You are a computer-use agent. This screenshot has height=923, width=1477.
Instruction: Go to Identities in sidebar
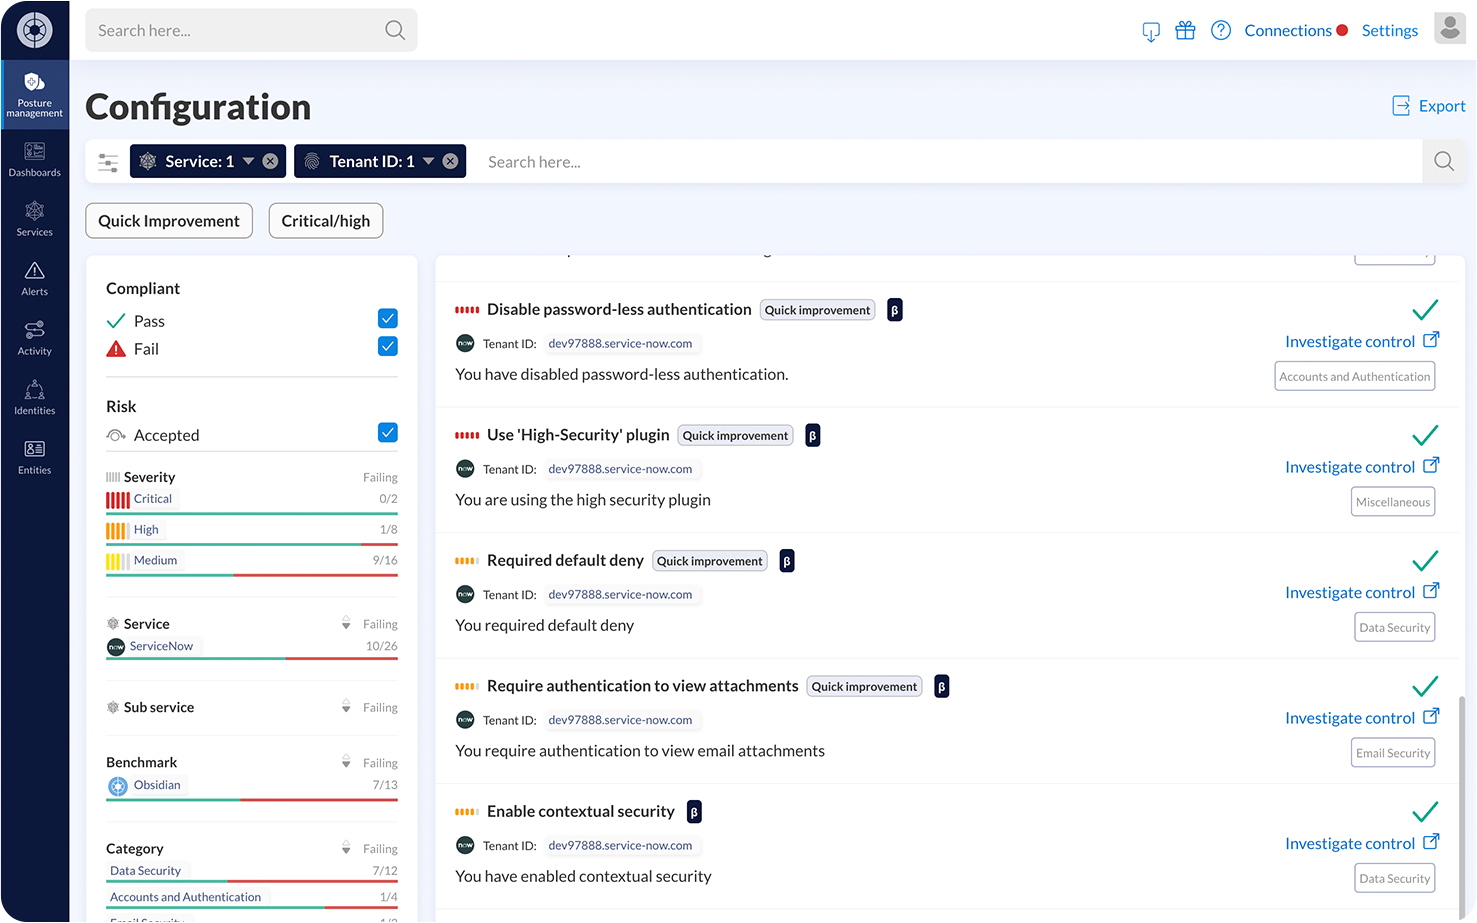click(34, 398)
